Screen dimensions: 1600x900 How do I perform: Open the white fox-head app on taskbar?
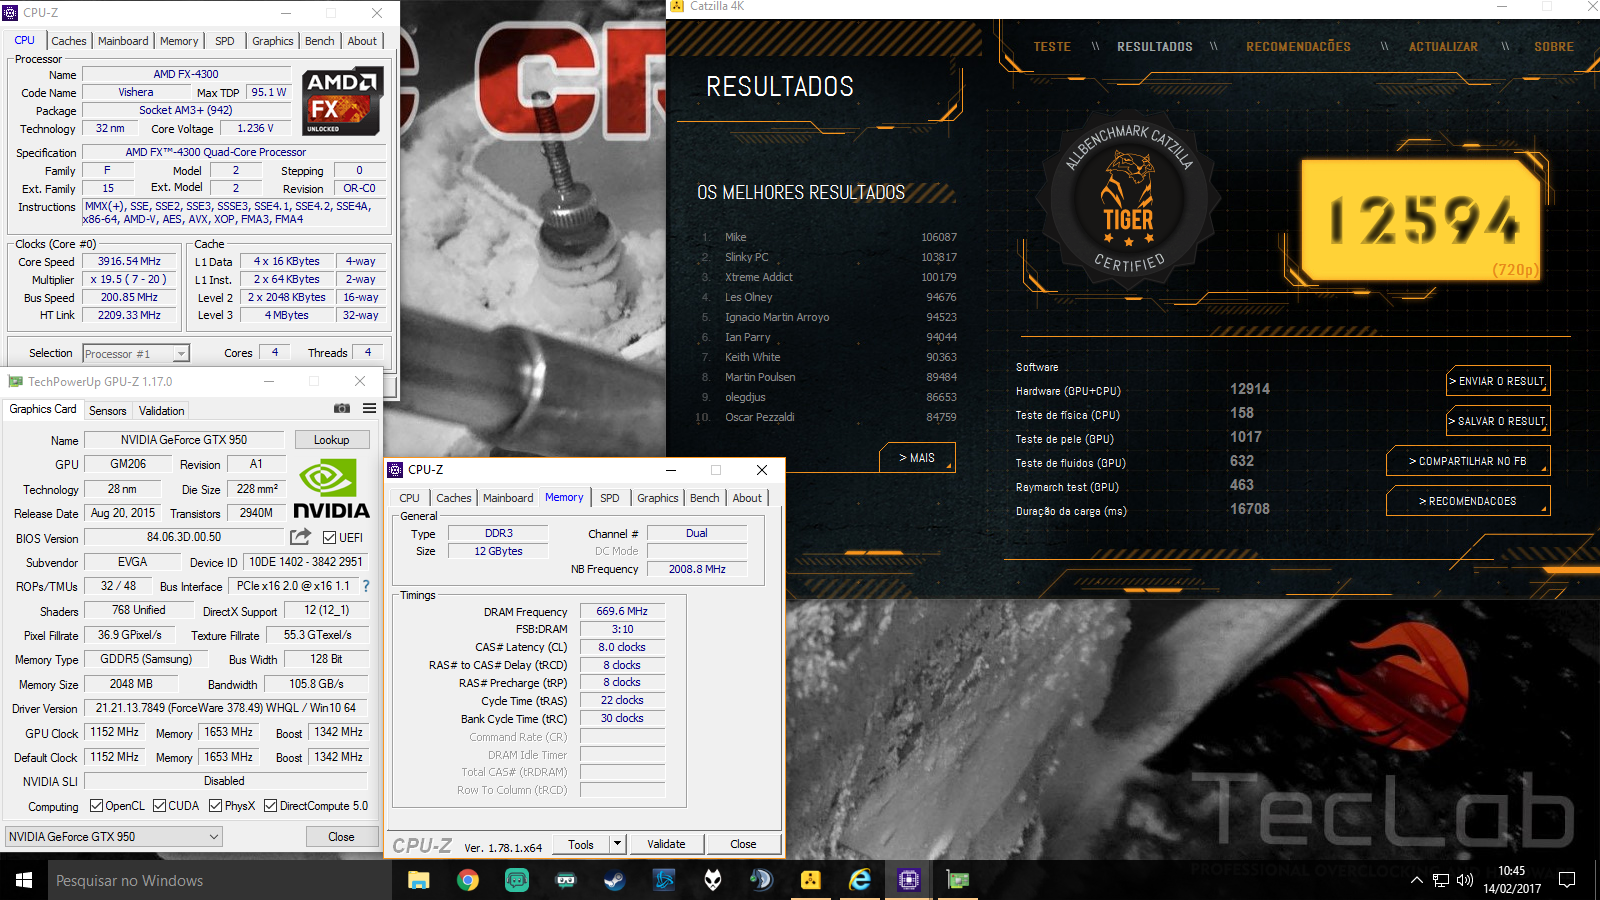713,880
